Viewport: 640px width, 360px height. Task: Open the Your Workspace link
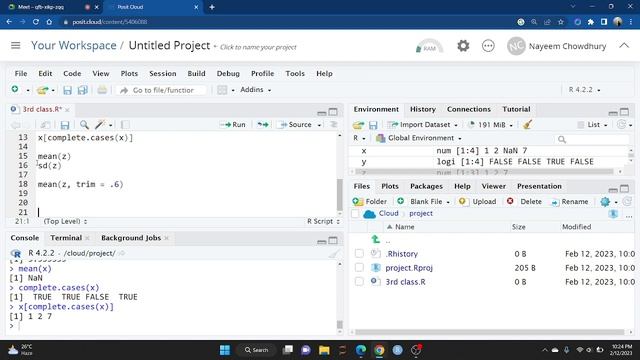pos(73,45)
